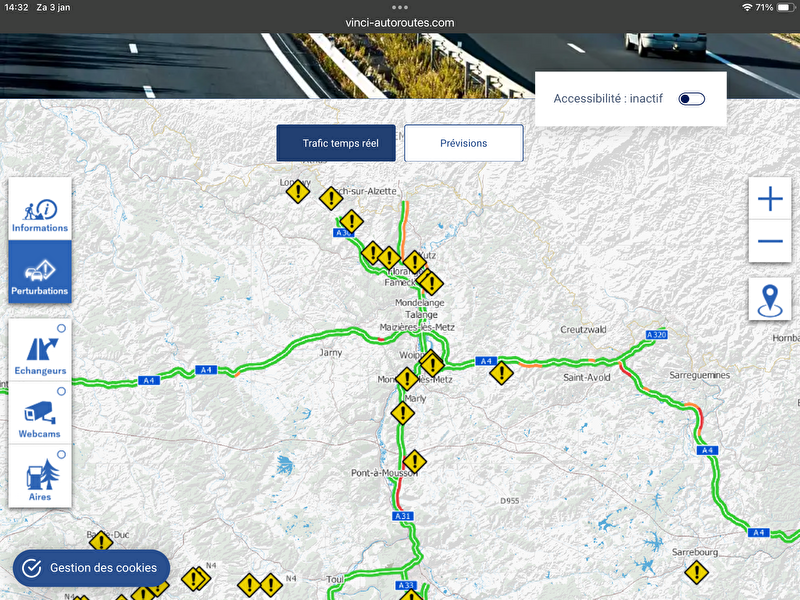800x600 pixels.
Task: Show Aires rest areas layer
Action: point(40,477)
